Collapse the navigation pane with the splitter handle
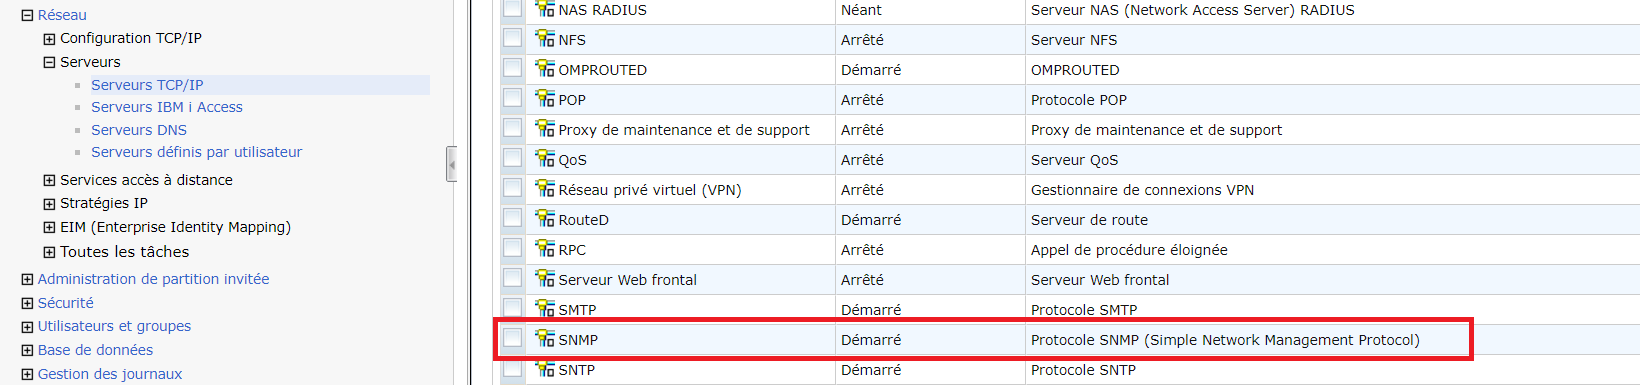This screenshot has height=385, width=1640. point(452,164)
